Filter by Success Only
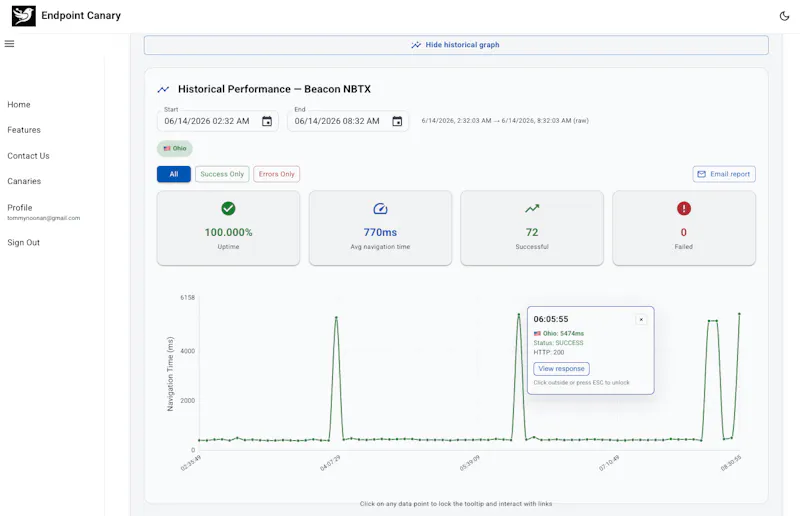Image resolution: width=800 pixels, height=516 pixels. coord(222,174)
